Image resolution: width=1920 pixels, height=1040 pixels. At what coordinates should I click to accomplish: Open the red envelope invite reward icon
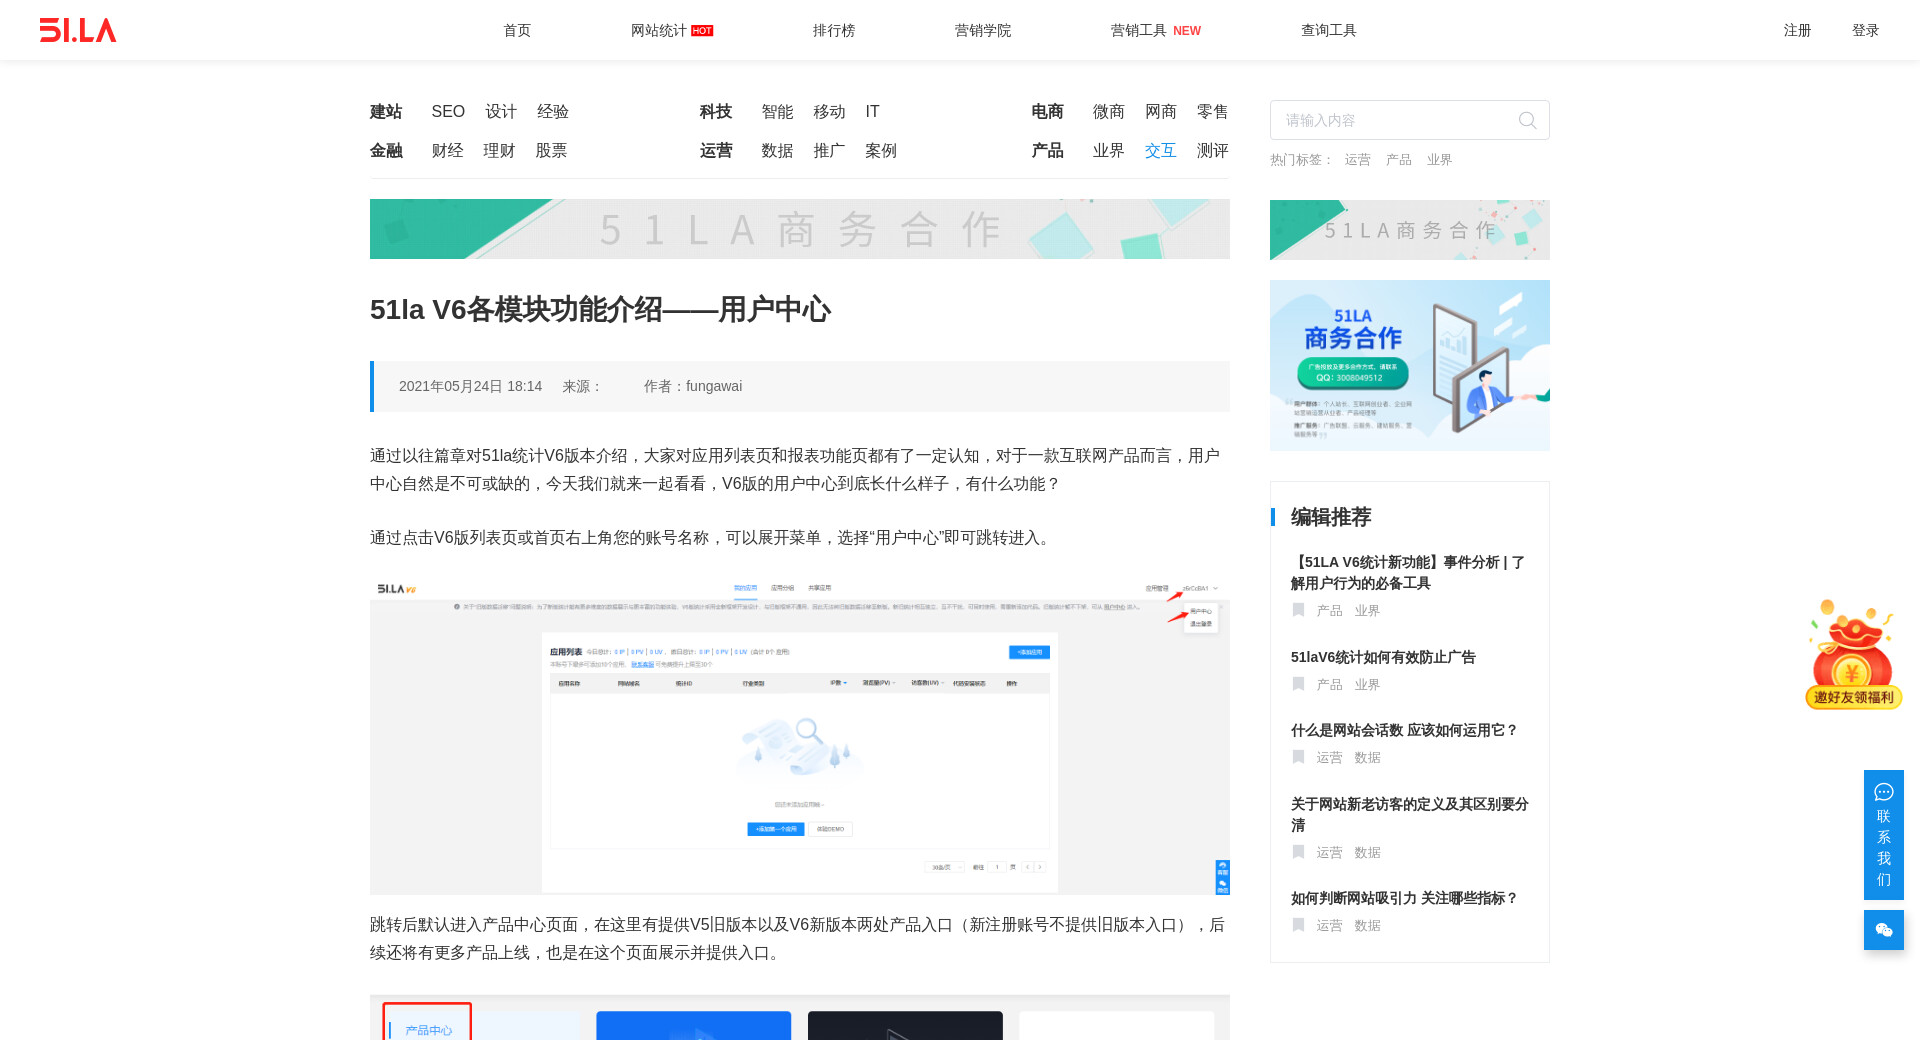pos(1853,655)
